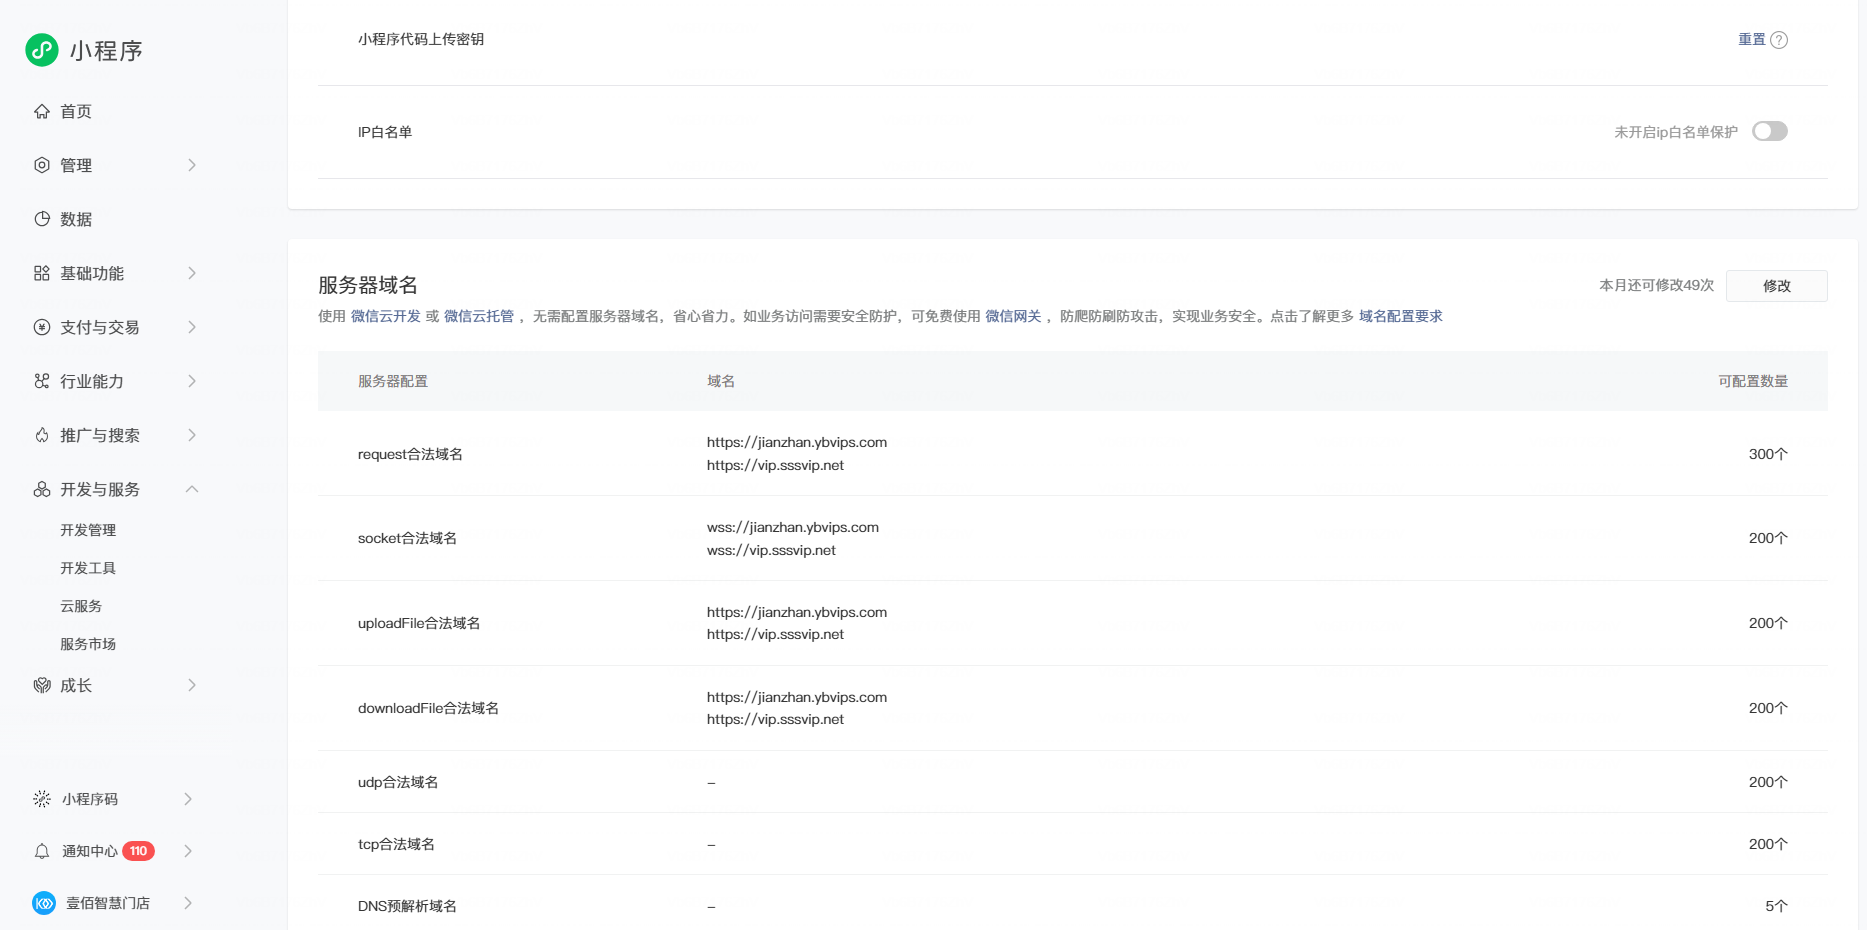Open the 服务市场 submenu item
1867x930 pixels.
tap(88, 644)
